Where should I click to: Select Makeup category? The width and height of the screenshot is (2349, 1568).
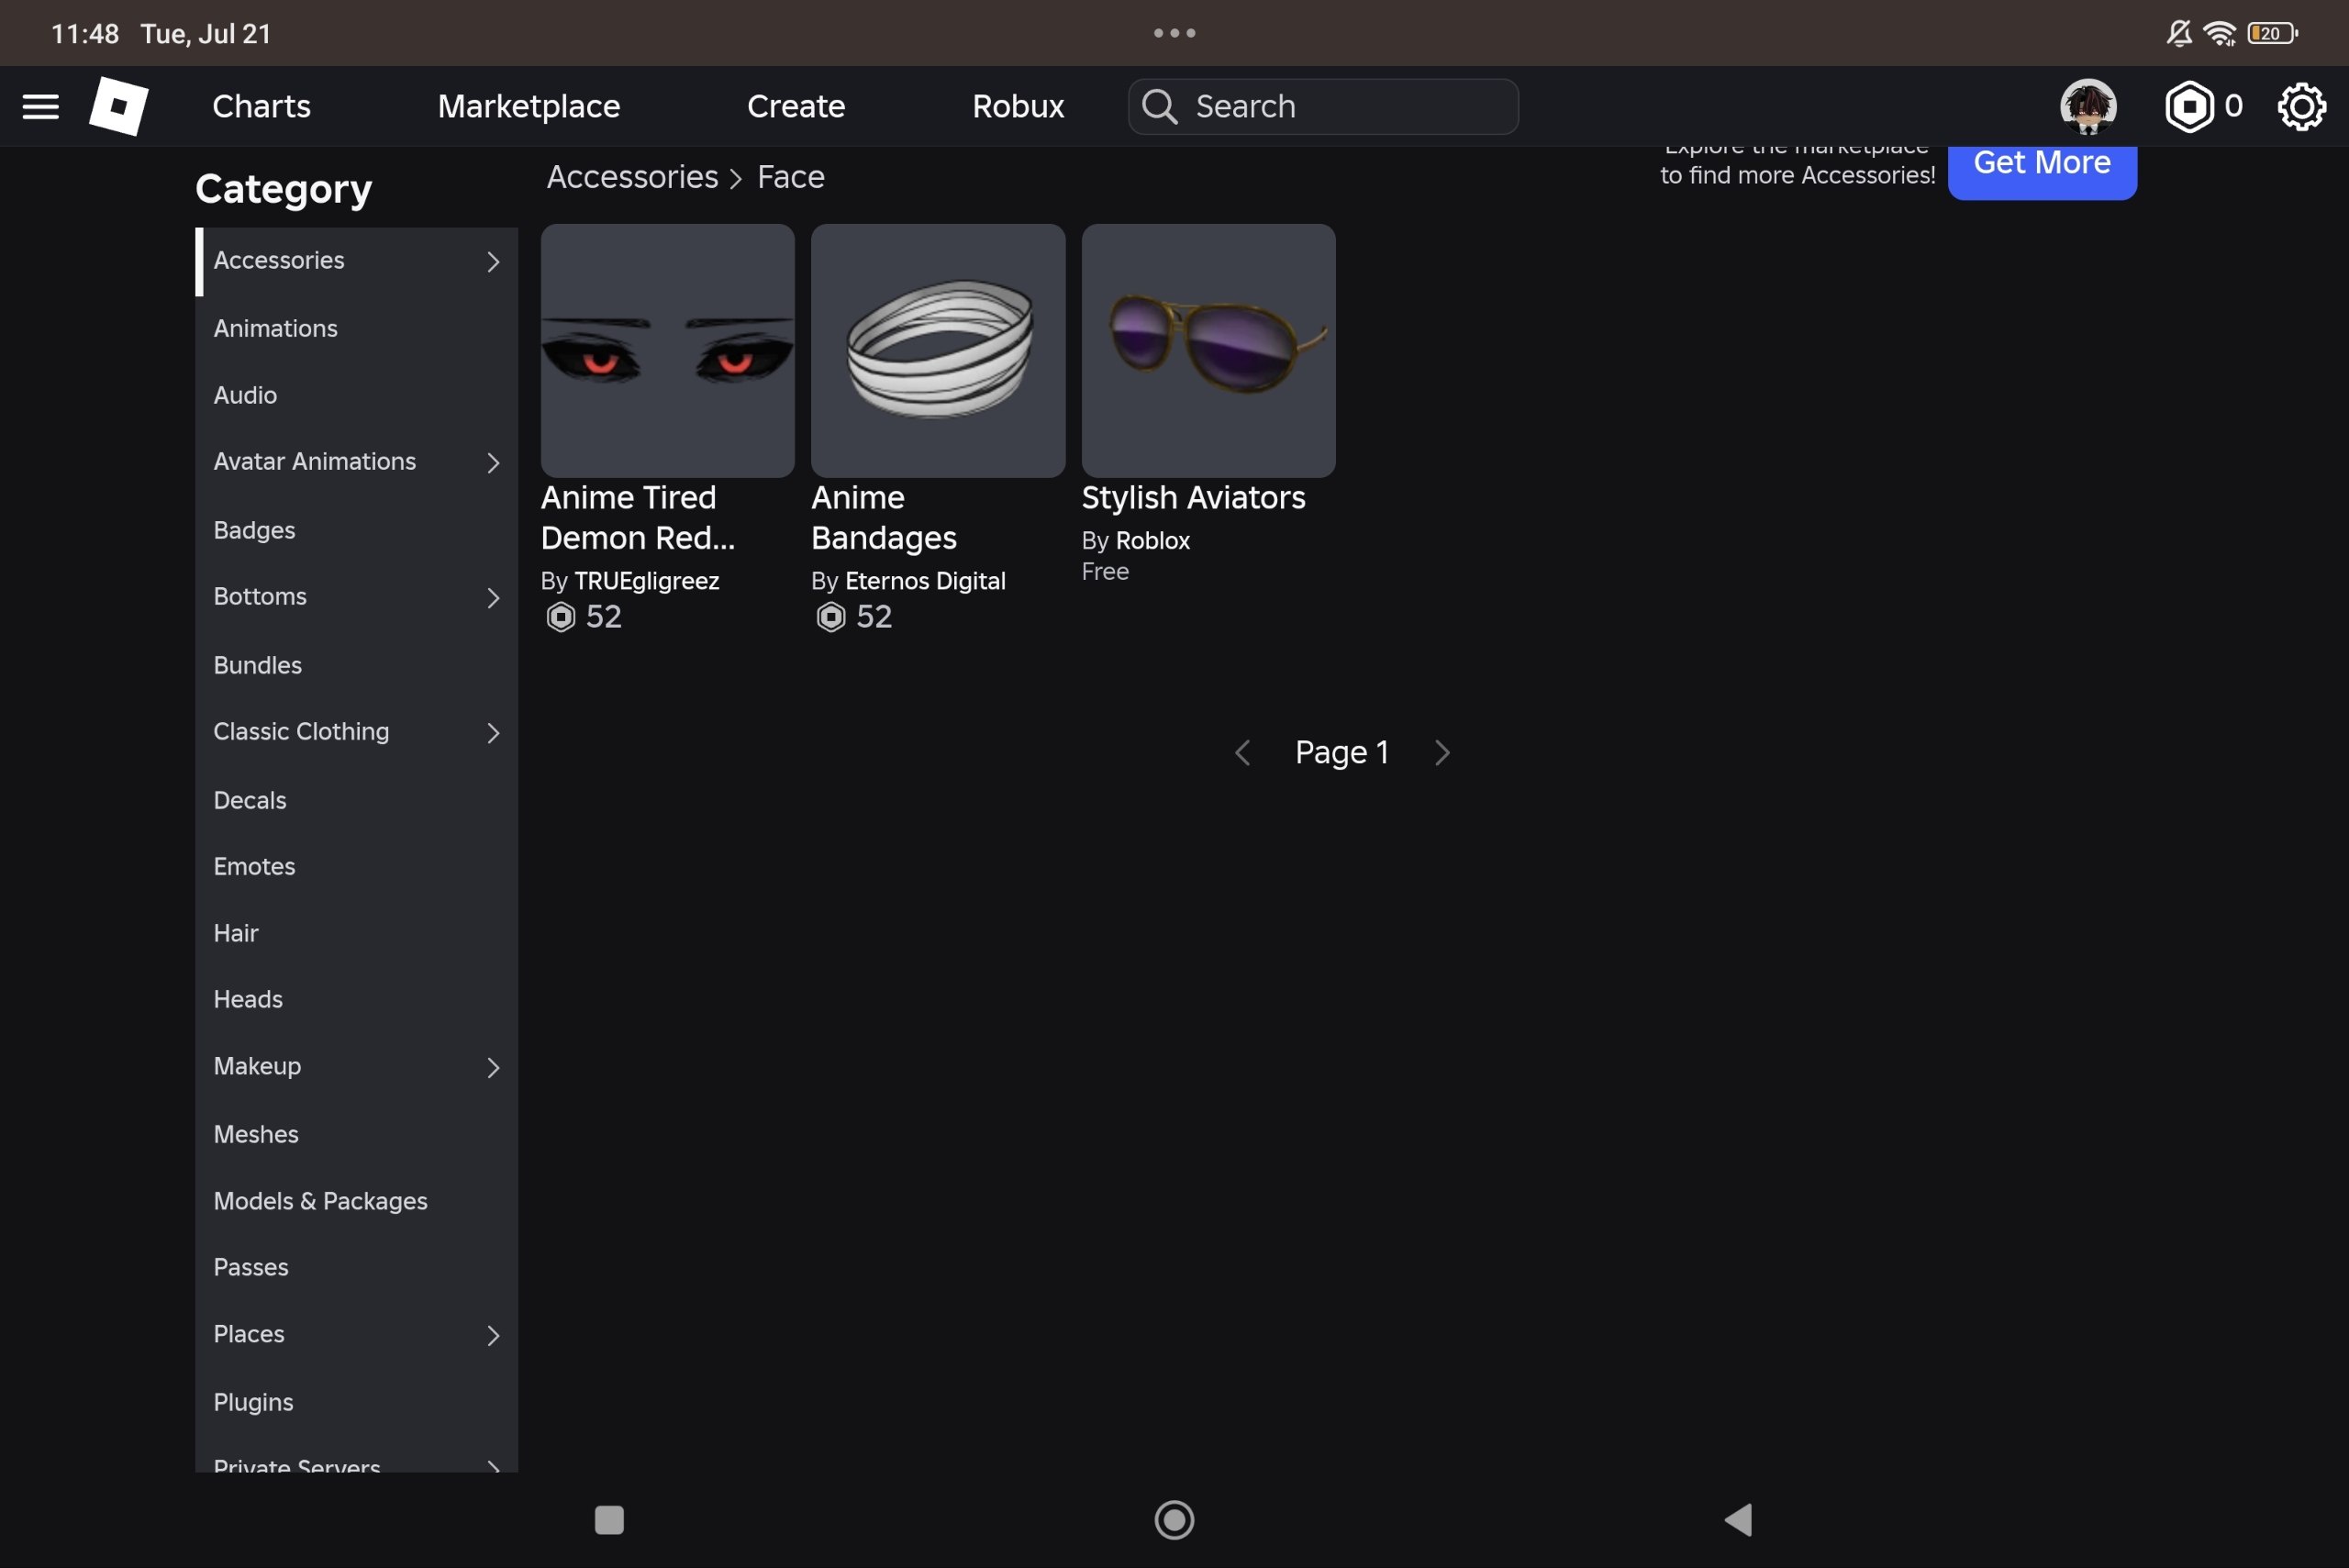click(x=356, y=1067)
